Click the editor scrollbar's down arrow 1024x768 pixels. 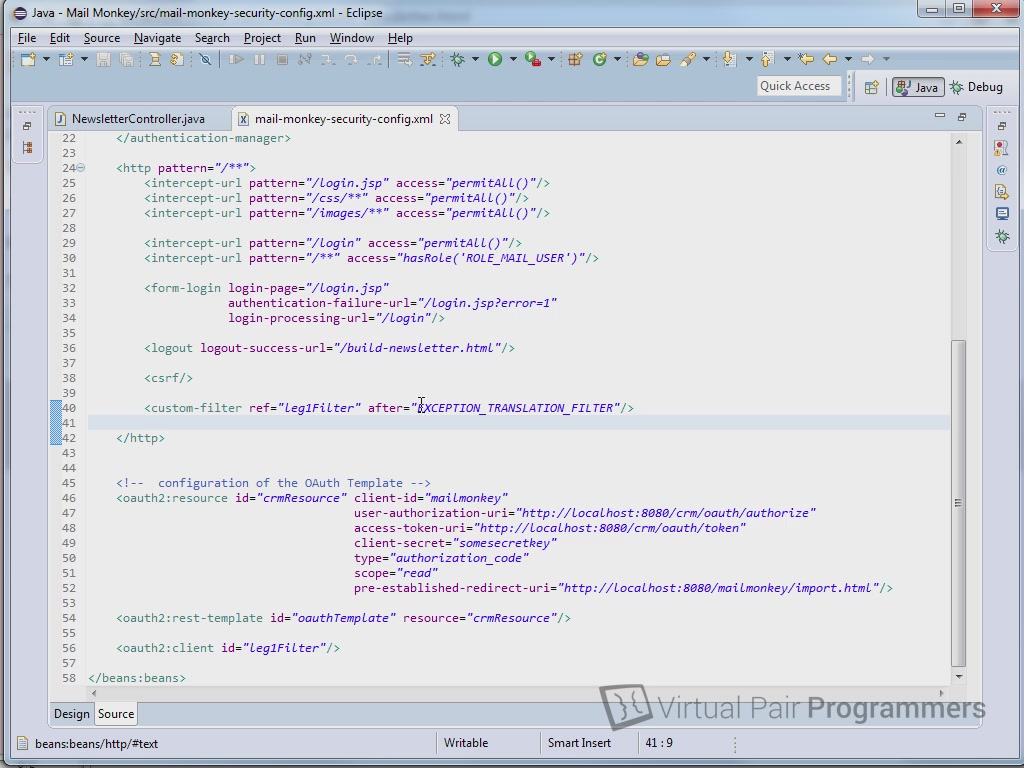(x=958, y=677)
